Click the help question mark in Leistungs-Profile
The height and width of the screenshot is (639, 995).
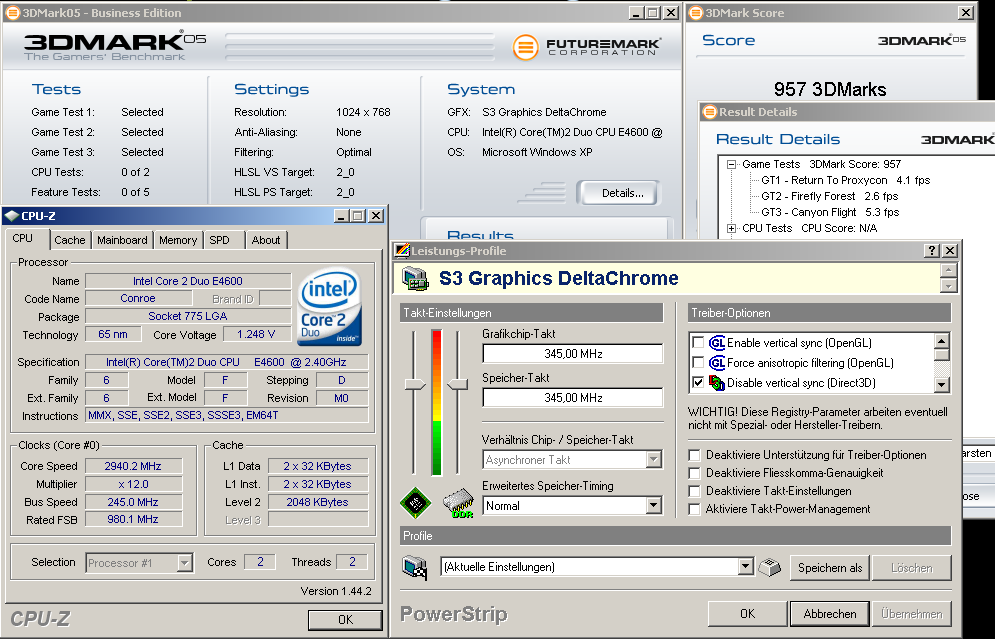932,251
